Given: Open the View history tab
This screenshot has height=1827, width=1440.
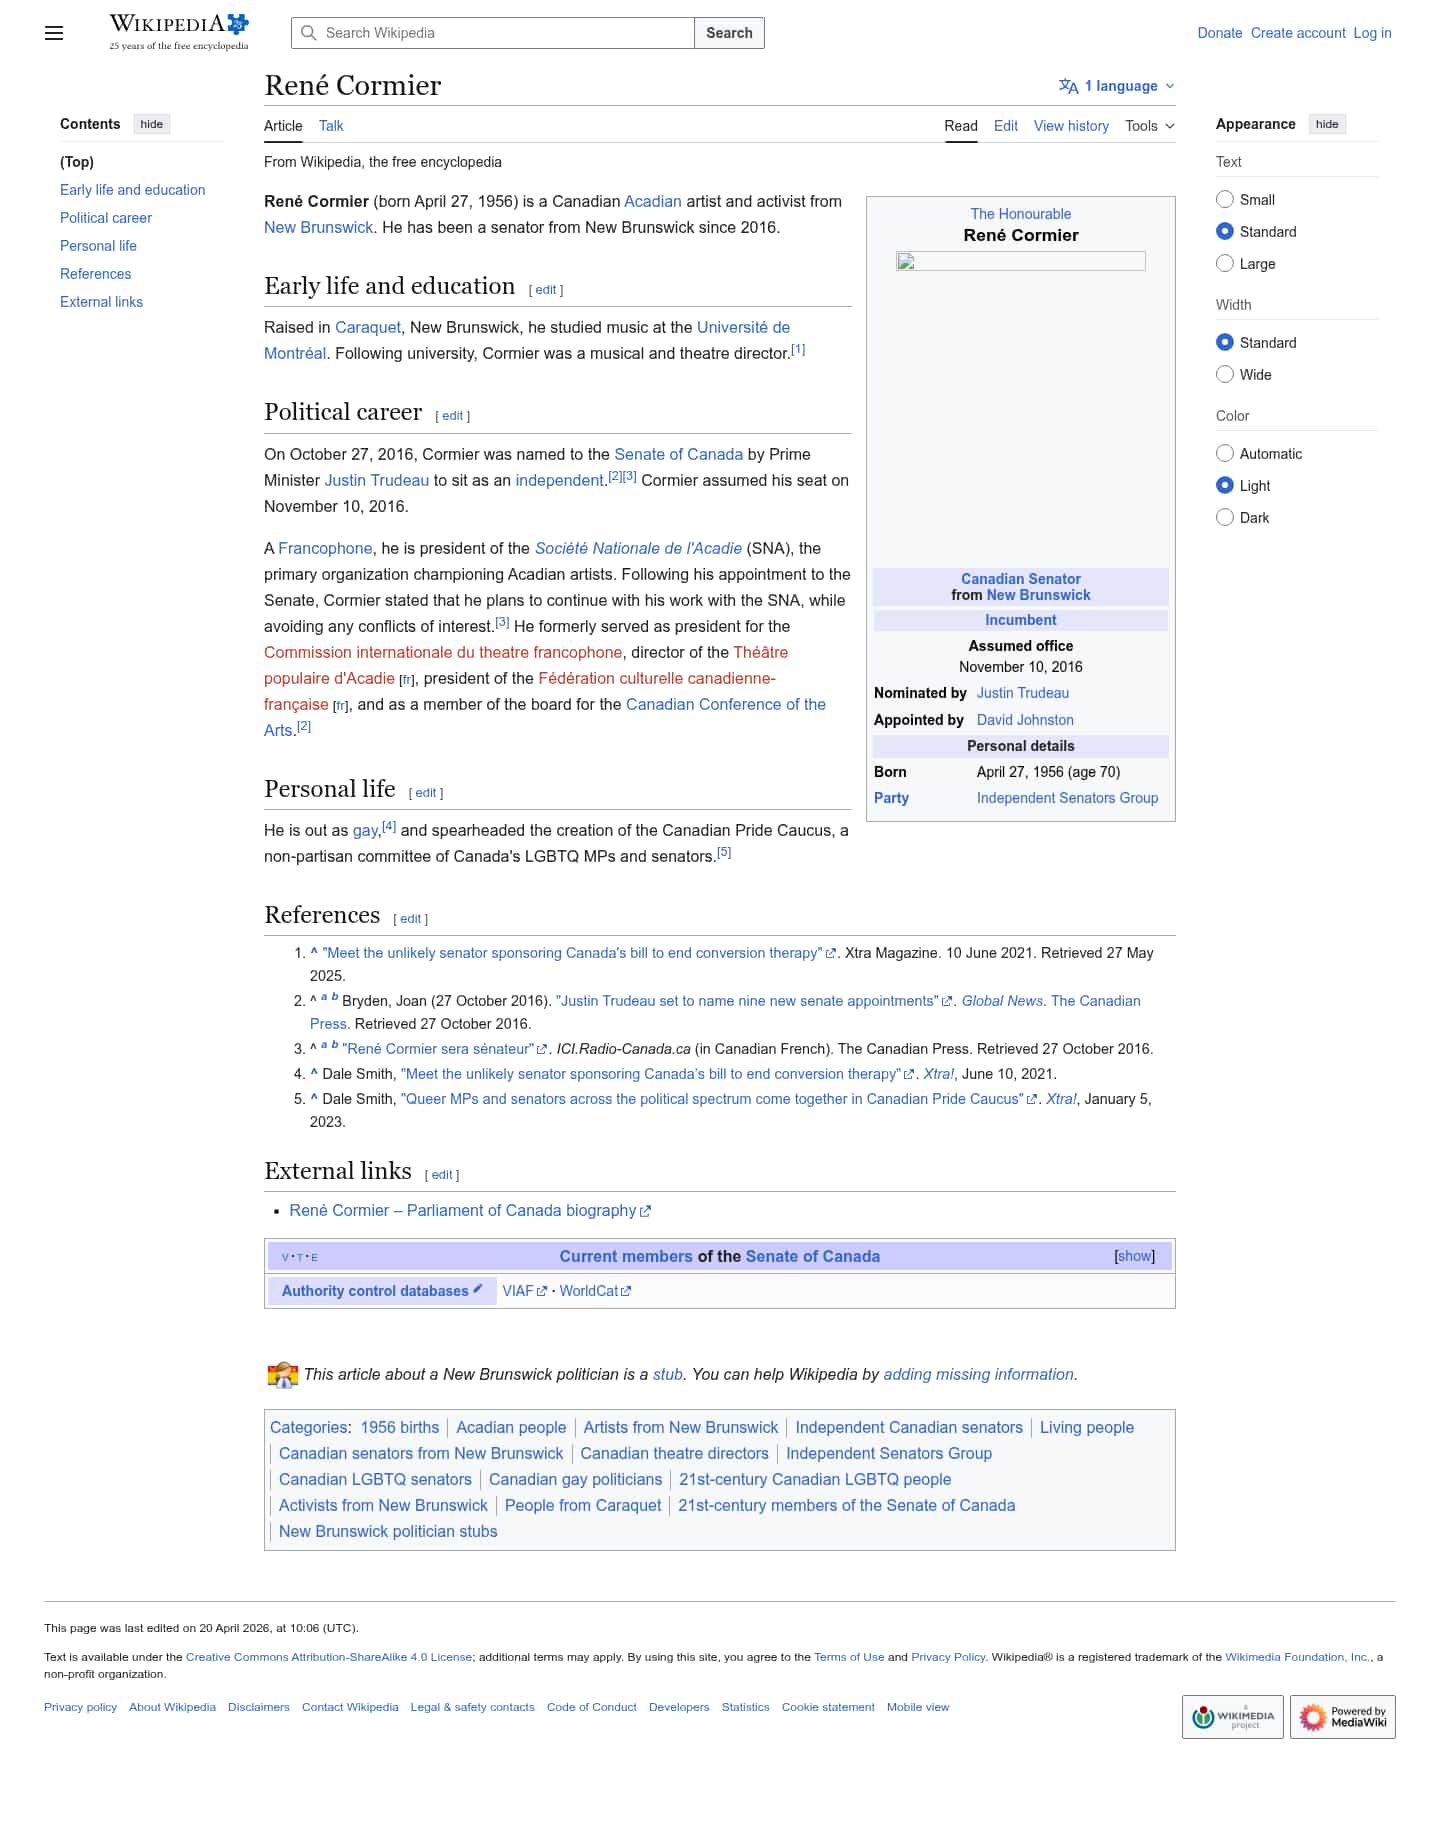Looking at the screenshot, I should click(1071, 126).
